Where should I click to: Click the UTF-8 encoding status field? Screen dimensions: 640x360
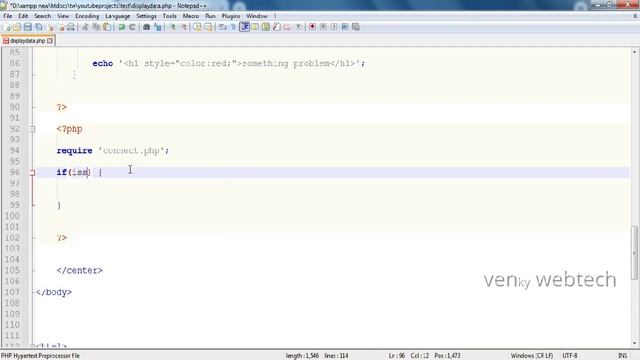click(x=570, y=356)
